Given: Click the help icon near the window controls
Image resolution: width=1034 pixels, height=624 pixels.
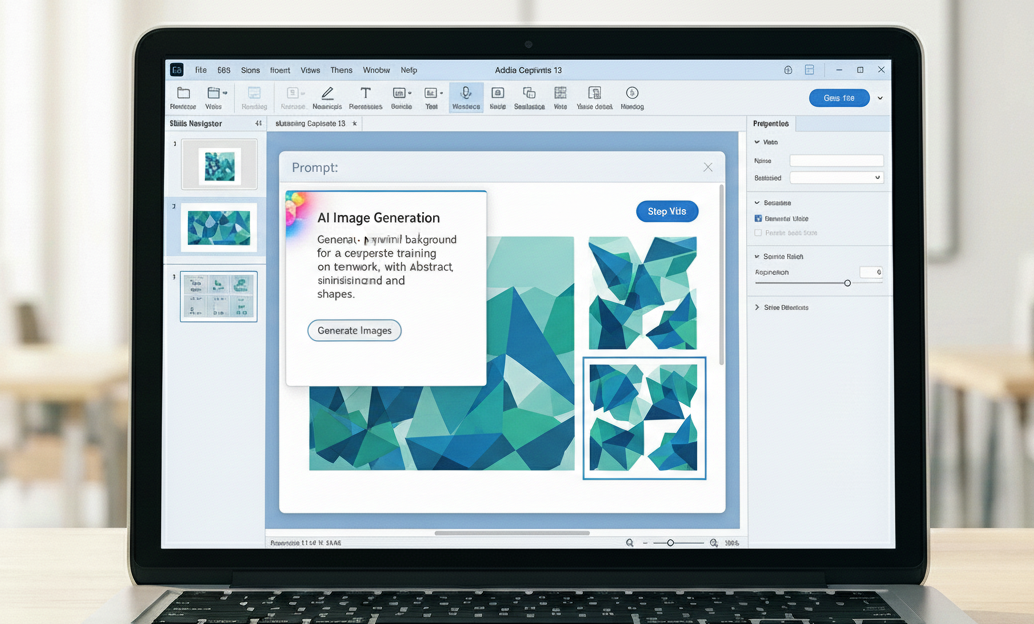Looking at the screenshot, I should click(788, 71).
